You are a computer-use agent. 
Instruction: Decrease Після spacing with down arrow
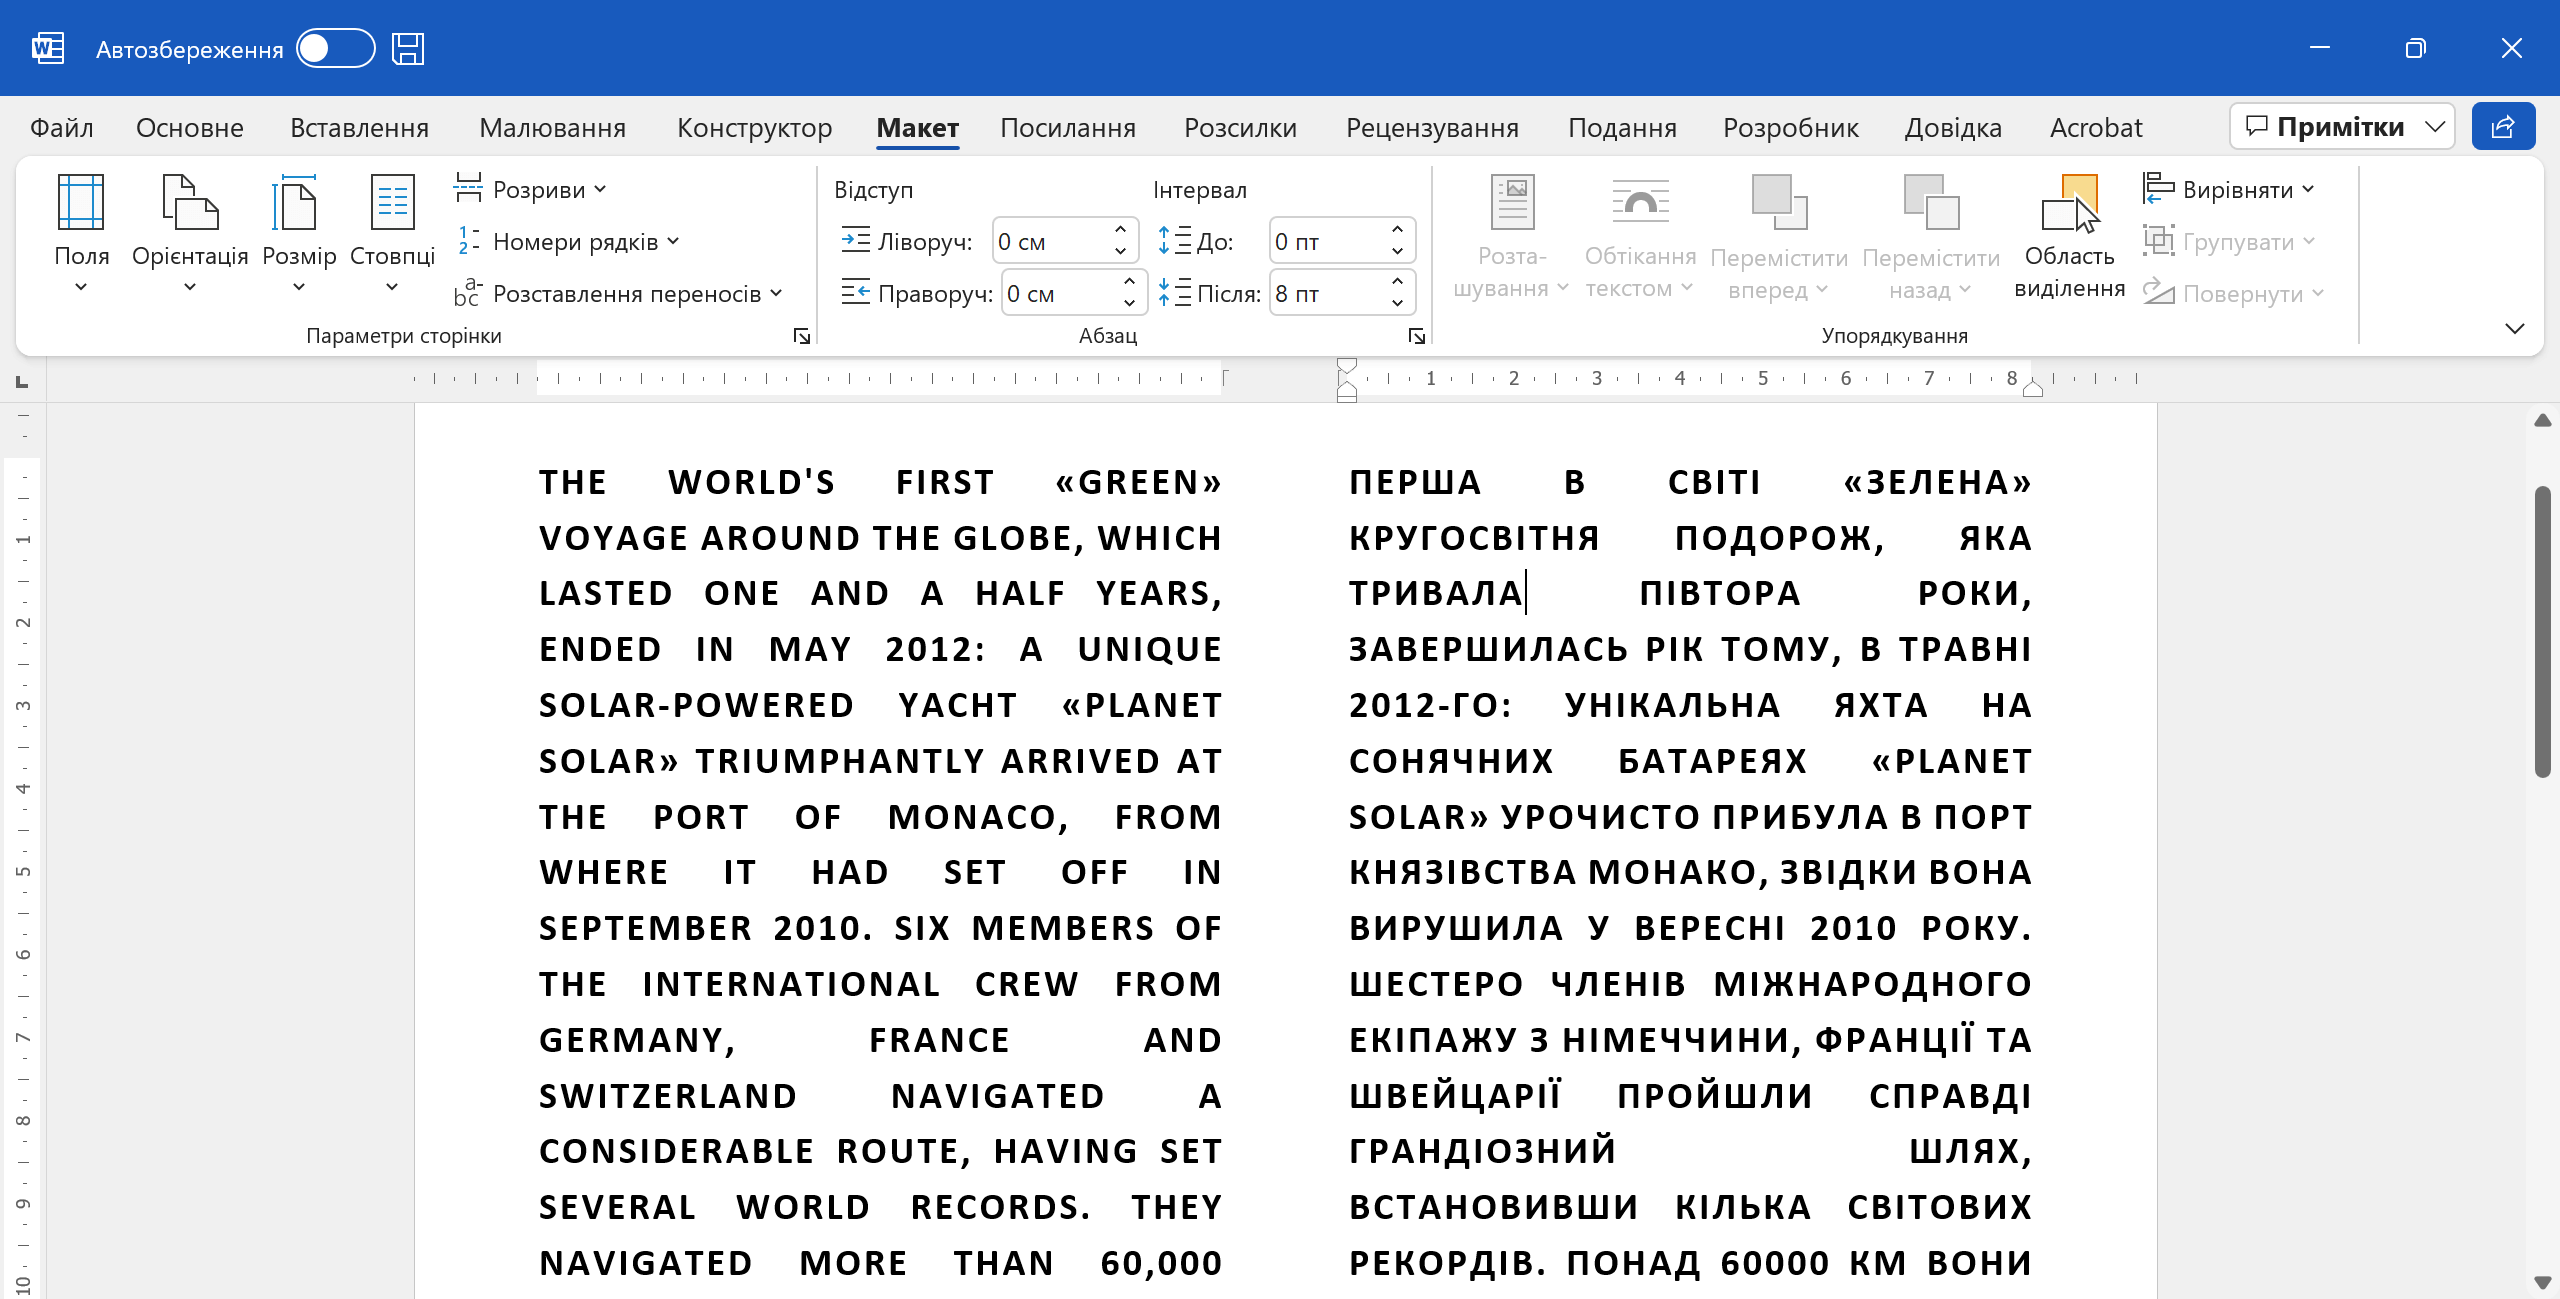coord(1397,304)
